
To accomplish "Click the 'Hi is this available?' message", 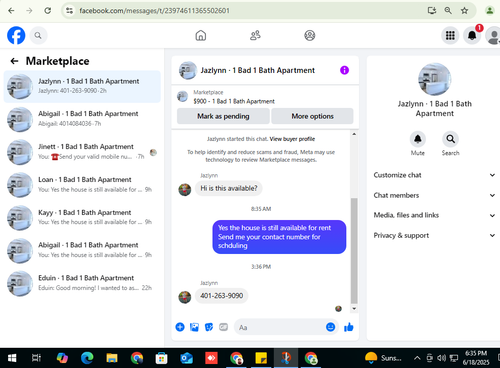I will click(x=229, y=188).
